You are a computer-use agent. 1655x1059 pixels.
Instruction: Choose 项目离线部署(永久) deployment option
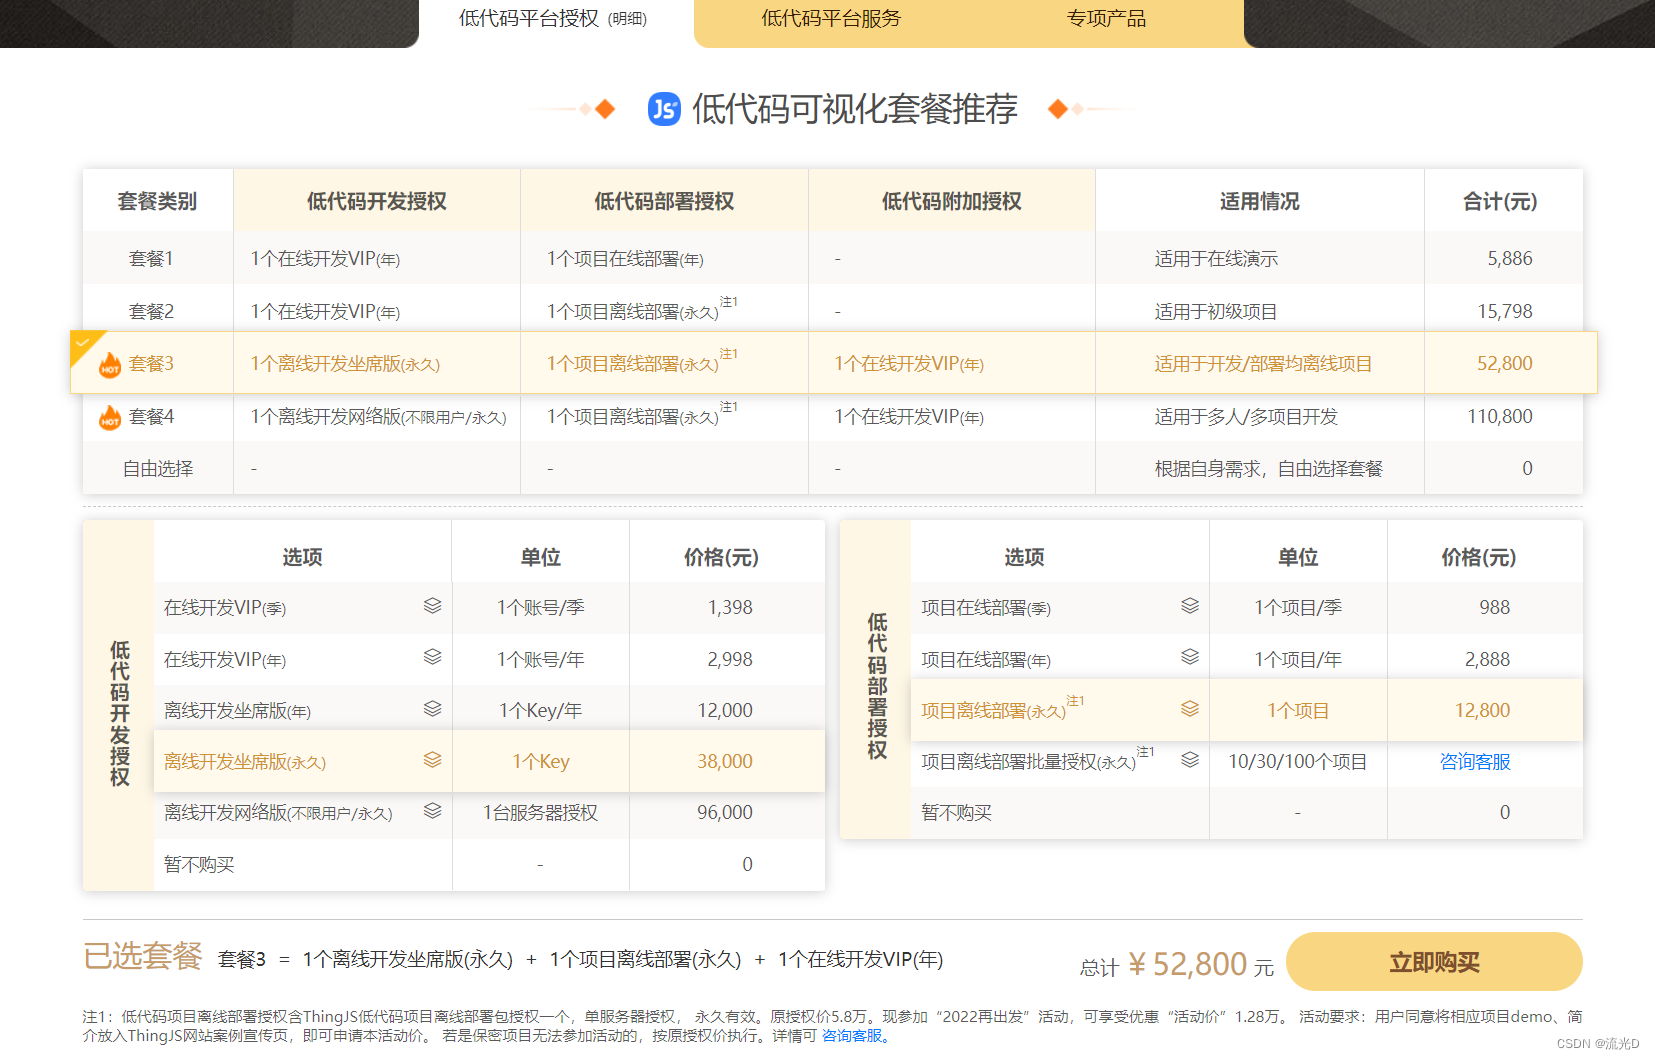pos(1247,710)
